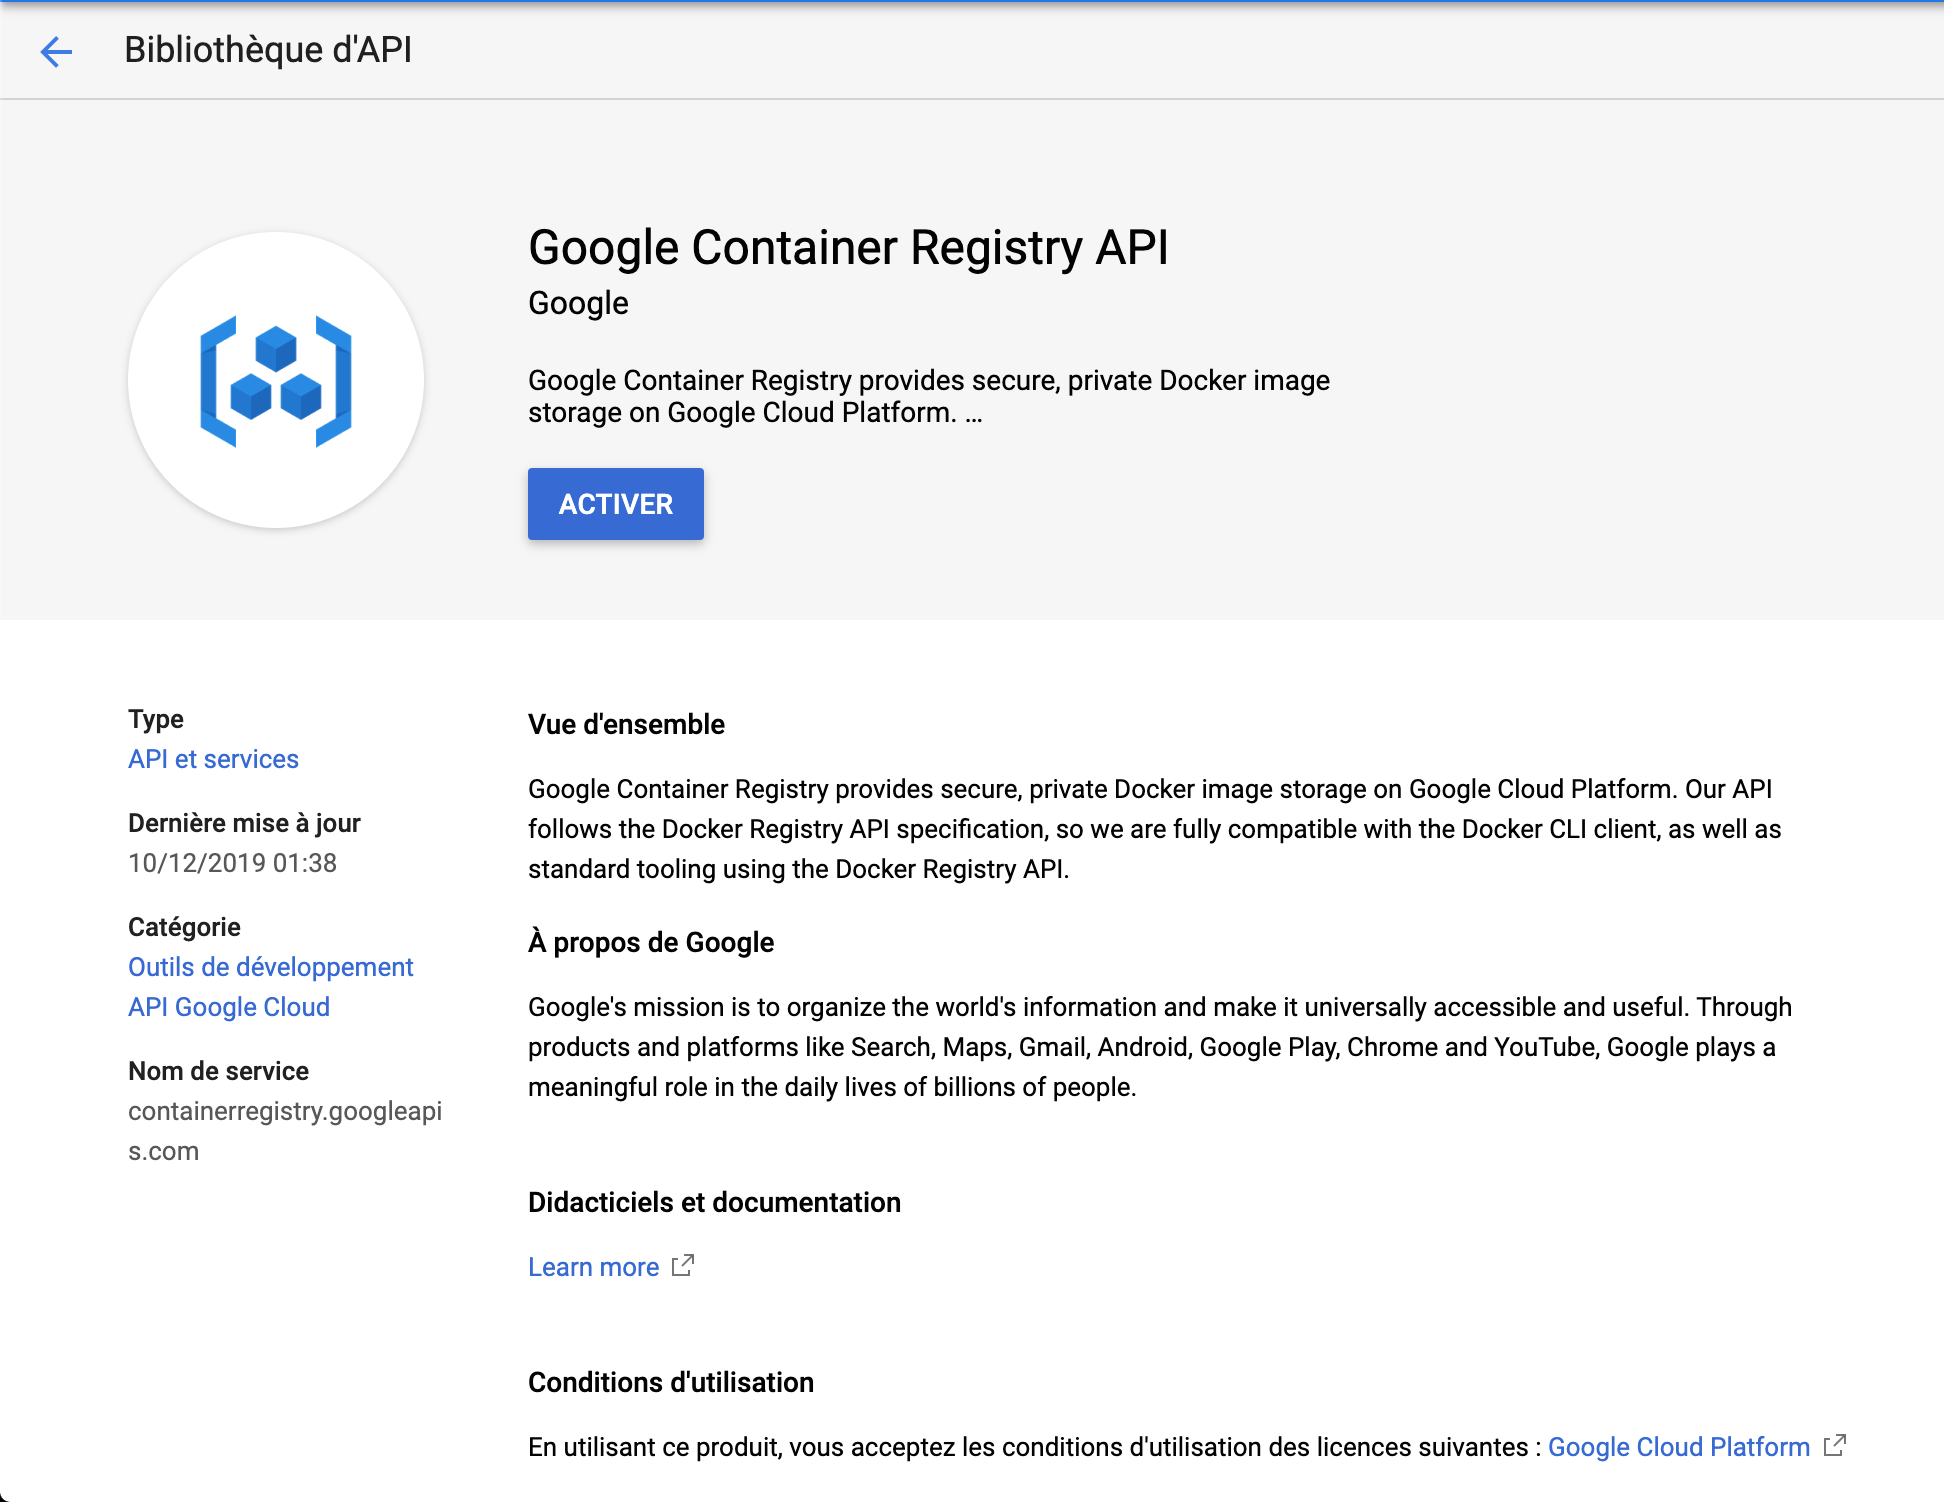The image size is (1944, 1502).
Task: Click the Container Registry logo icon
Action: click(x=276, y=381)
